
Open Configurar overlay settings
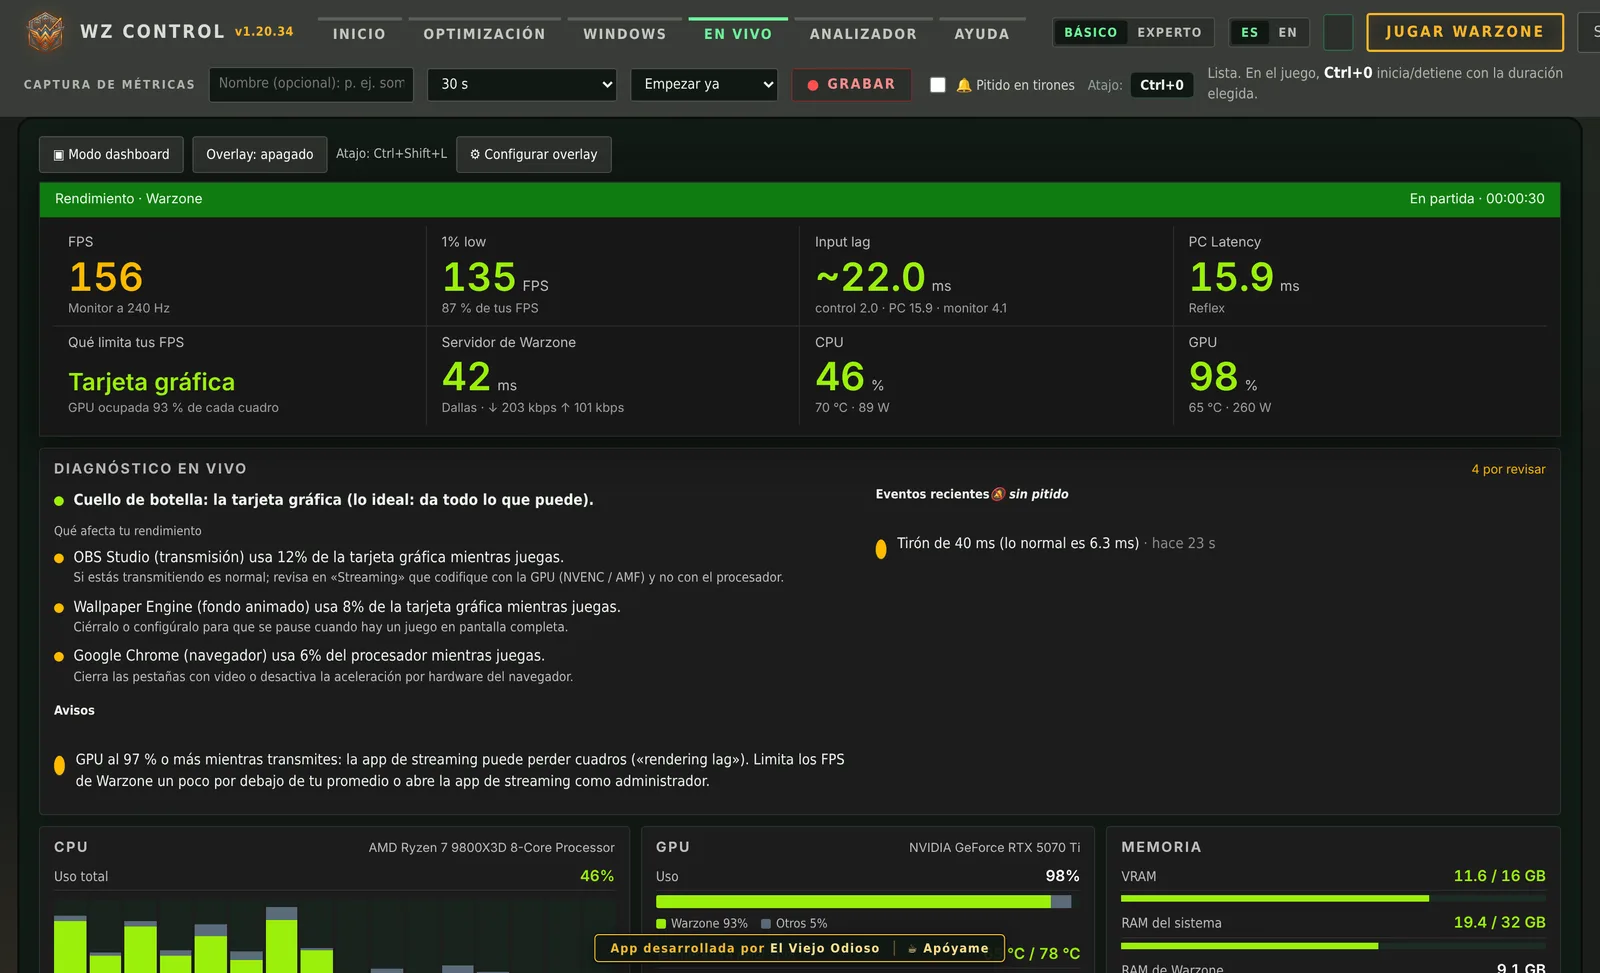[534, 154]
